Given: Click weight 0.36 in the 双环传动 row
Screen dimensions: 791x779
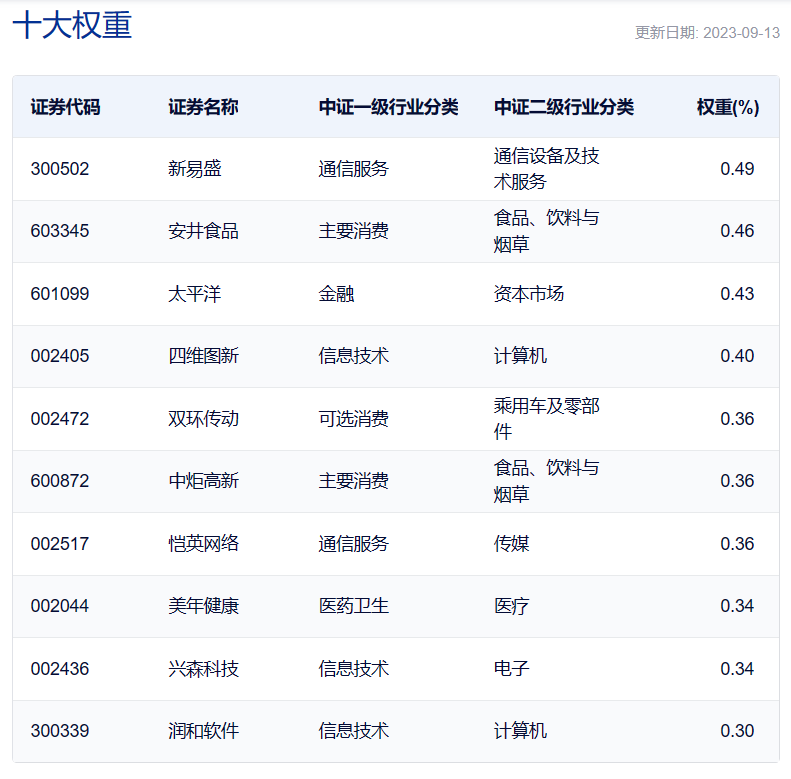Looking at the screenshot, I should click(737, 419).
